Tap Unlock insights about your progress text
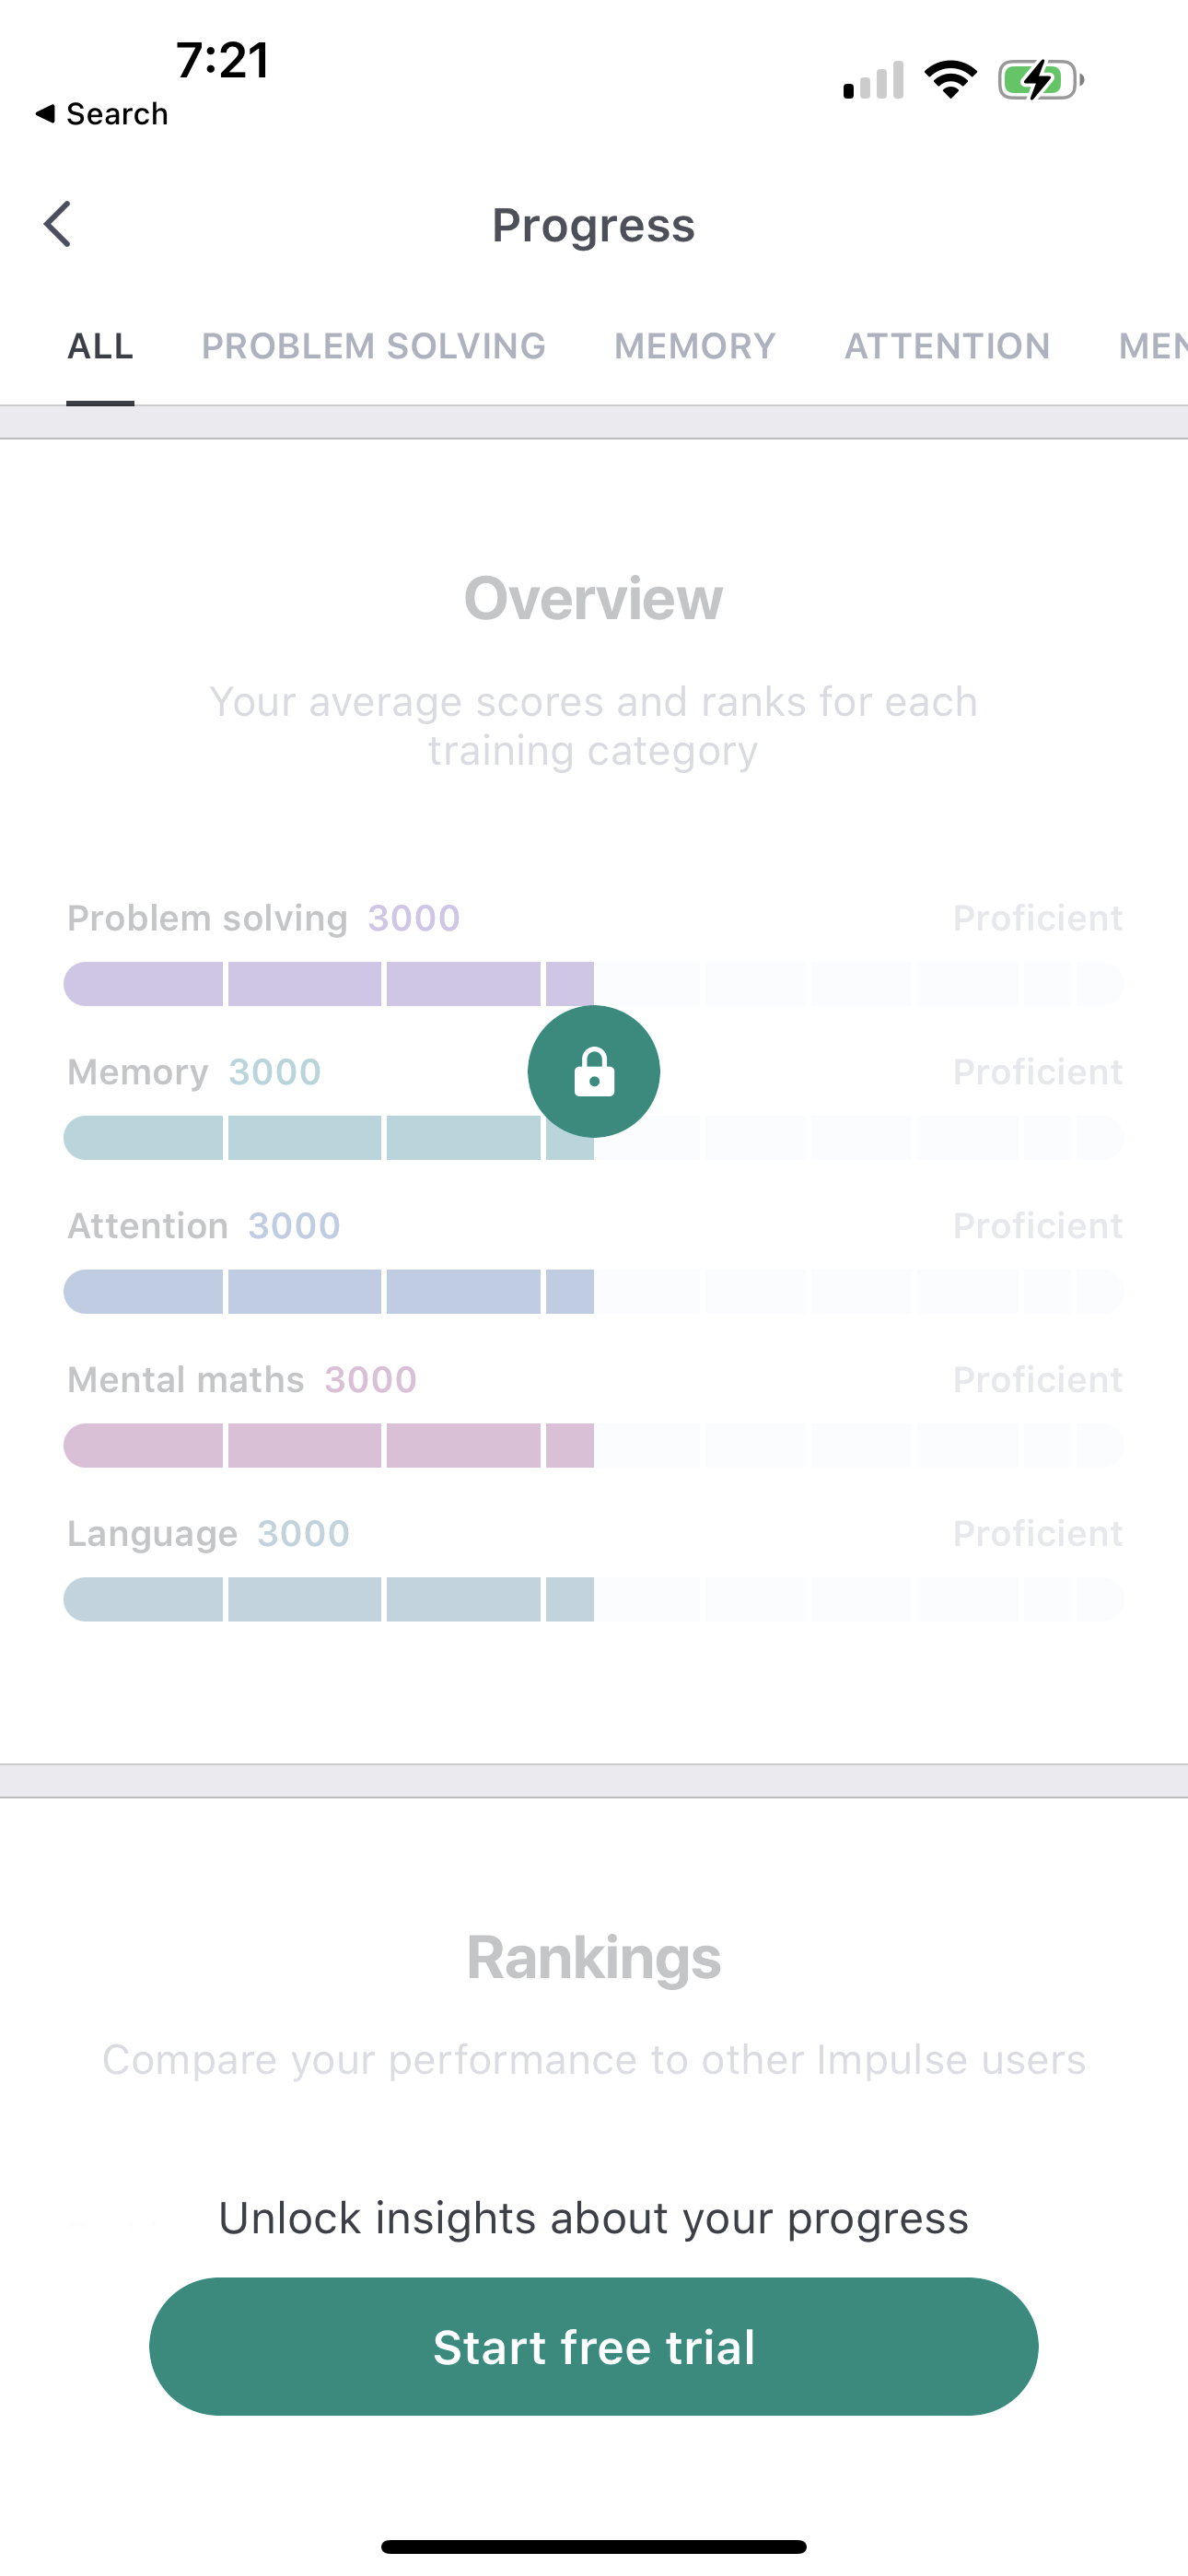Screen dimensions: 1188x2576 pos(593,2216)
